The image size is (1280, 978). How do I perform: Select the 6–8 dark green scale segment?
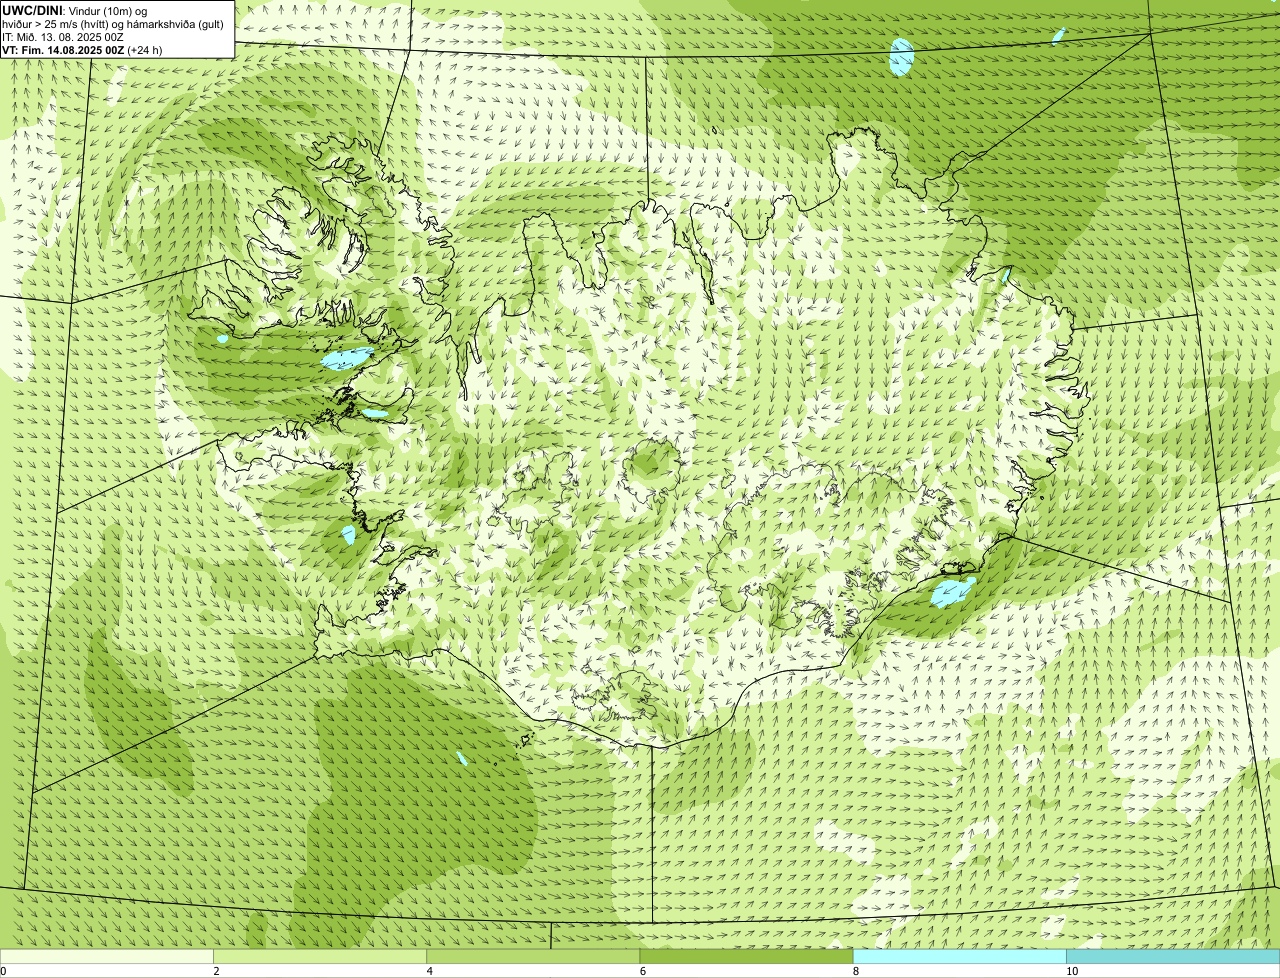[746, 957]
